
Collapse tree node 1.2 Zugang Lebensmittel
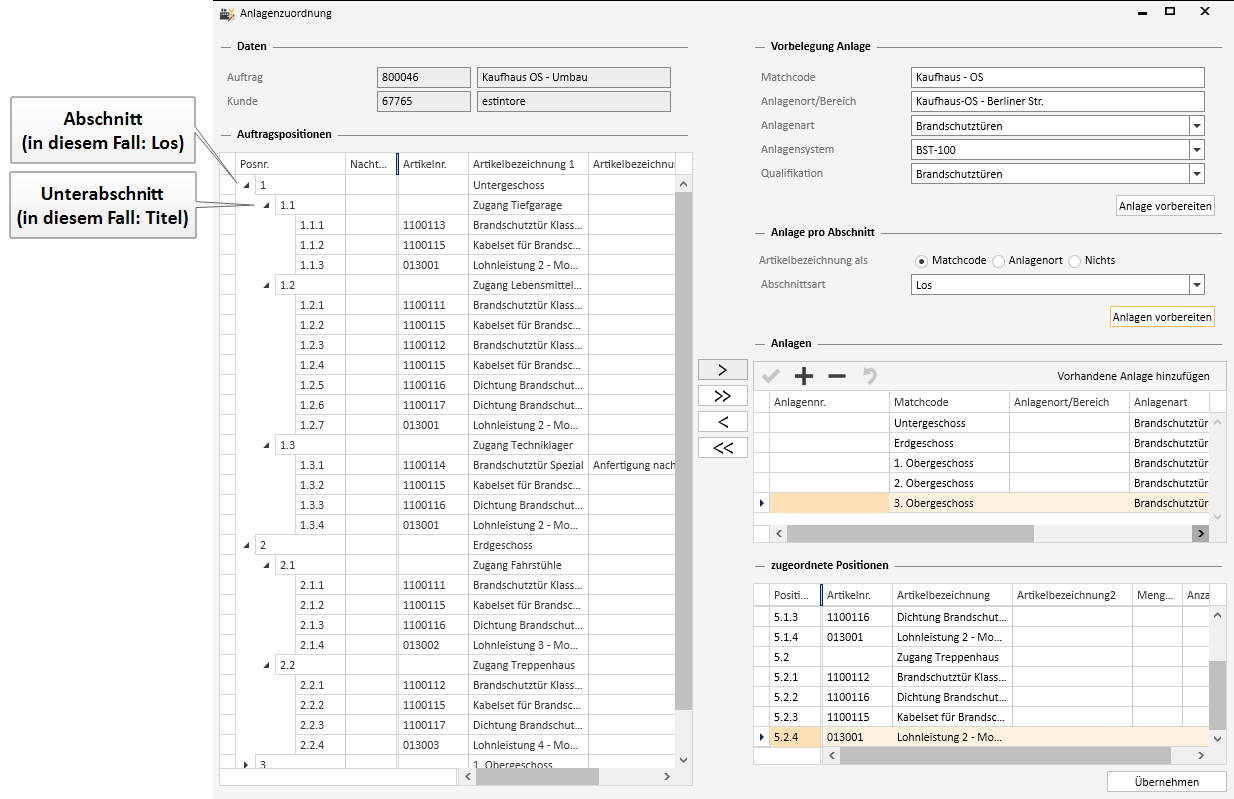pos(266,285)
